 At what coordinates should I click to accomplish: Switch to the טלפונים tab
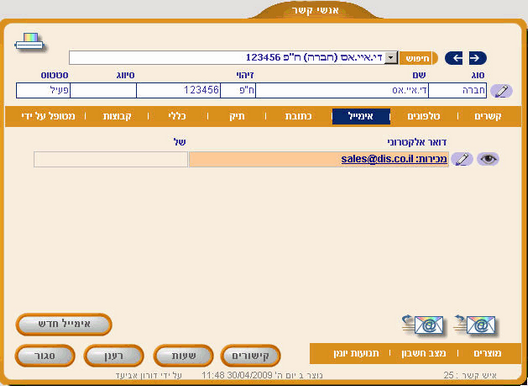click(x=424, y=117)
